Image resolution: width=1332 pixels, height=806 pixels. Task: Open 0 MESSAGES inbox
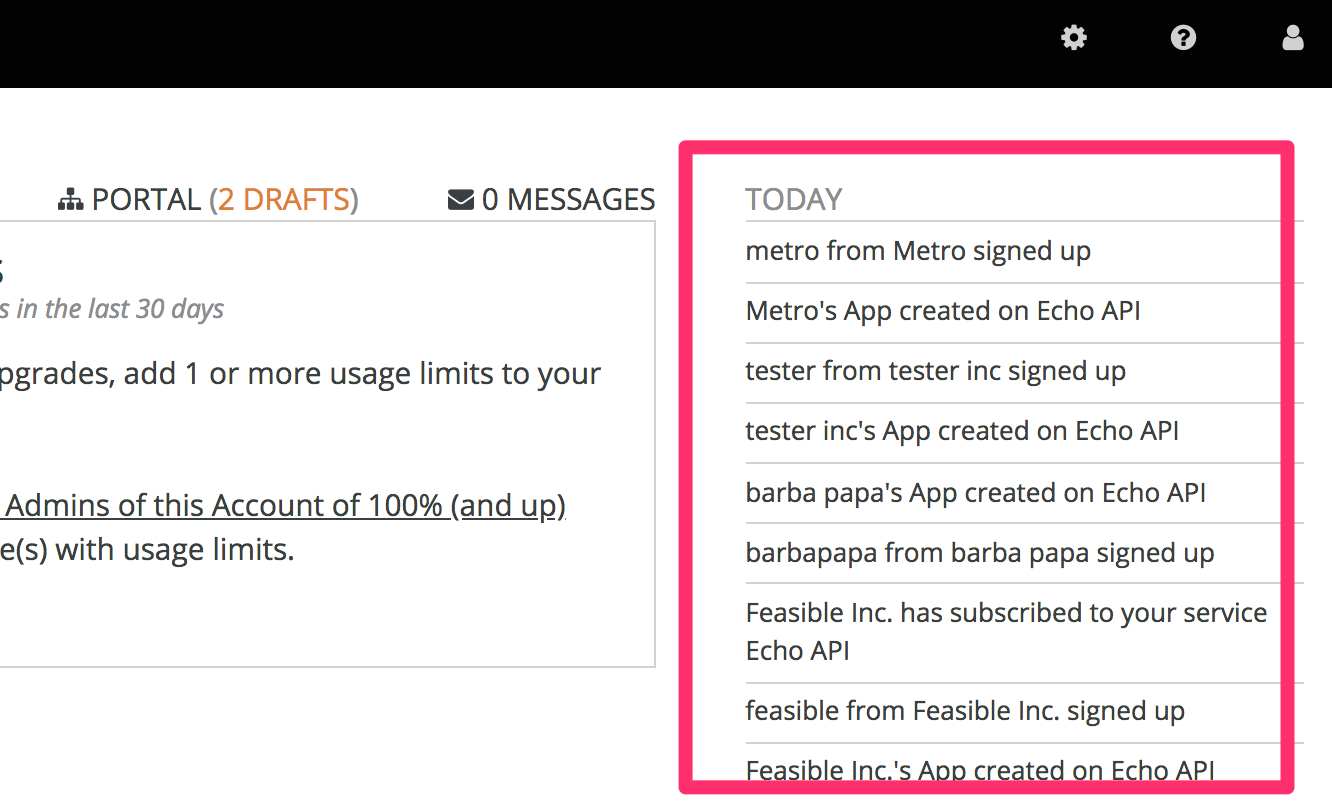click(x=568, y=200)
